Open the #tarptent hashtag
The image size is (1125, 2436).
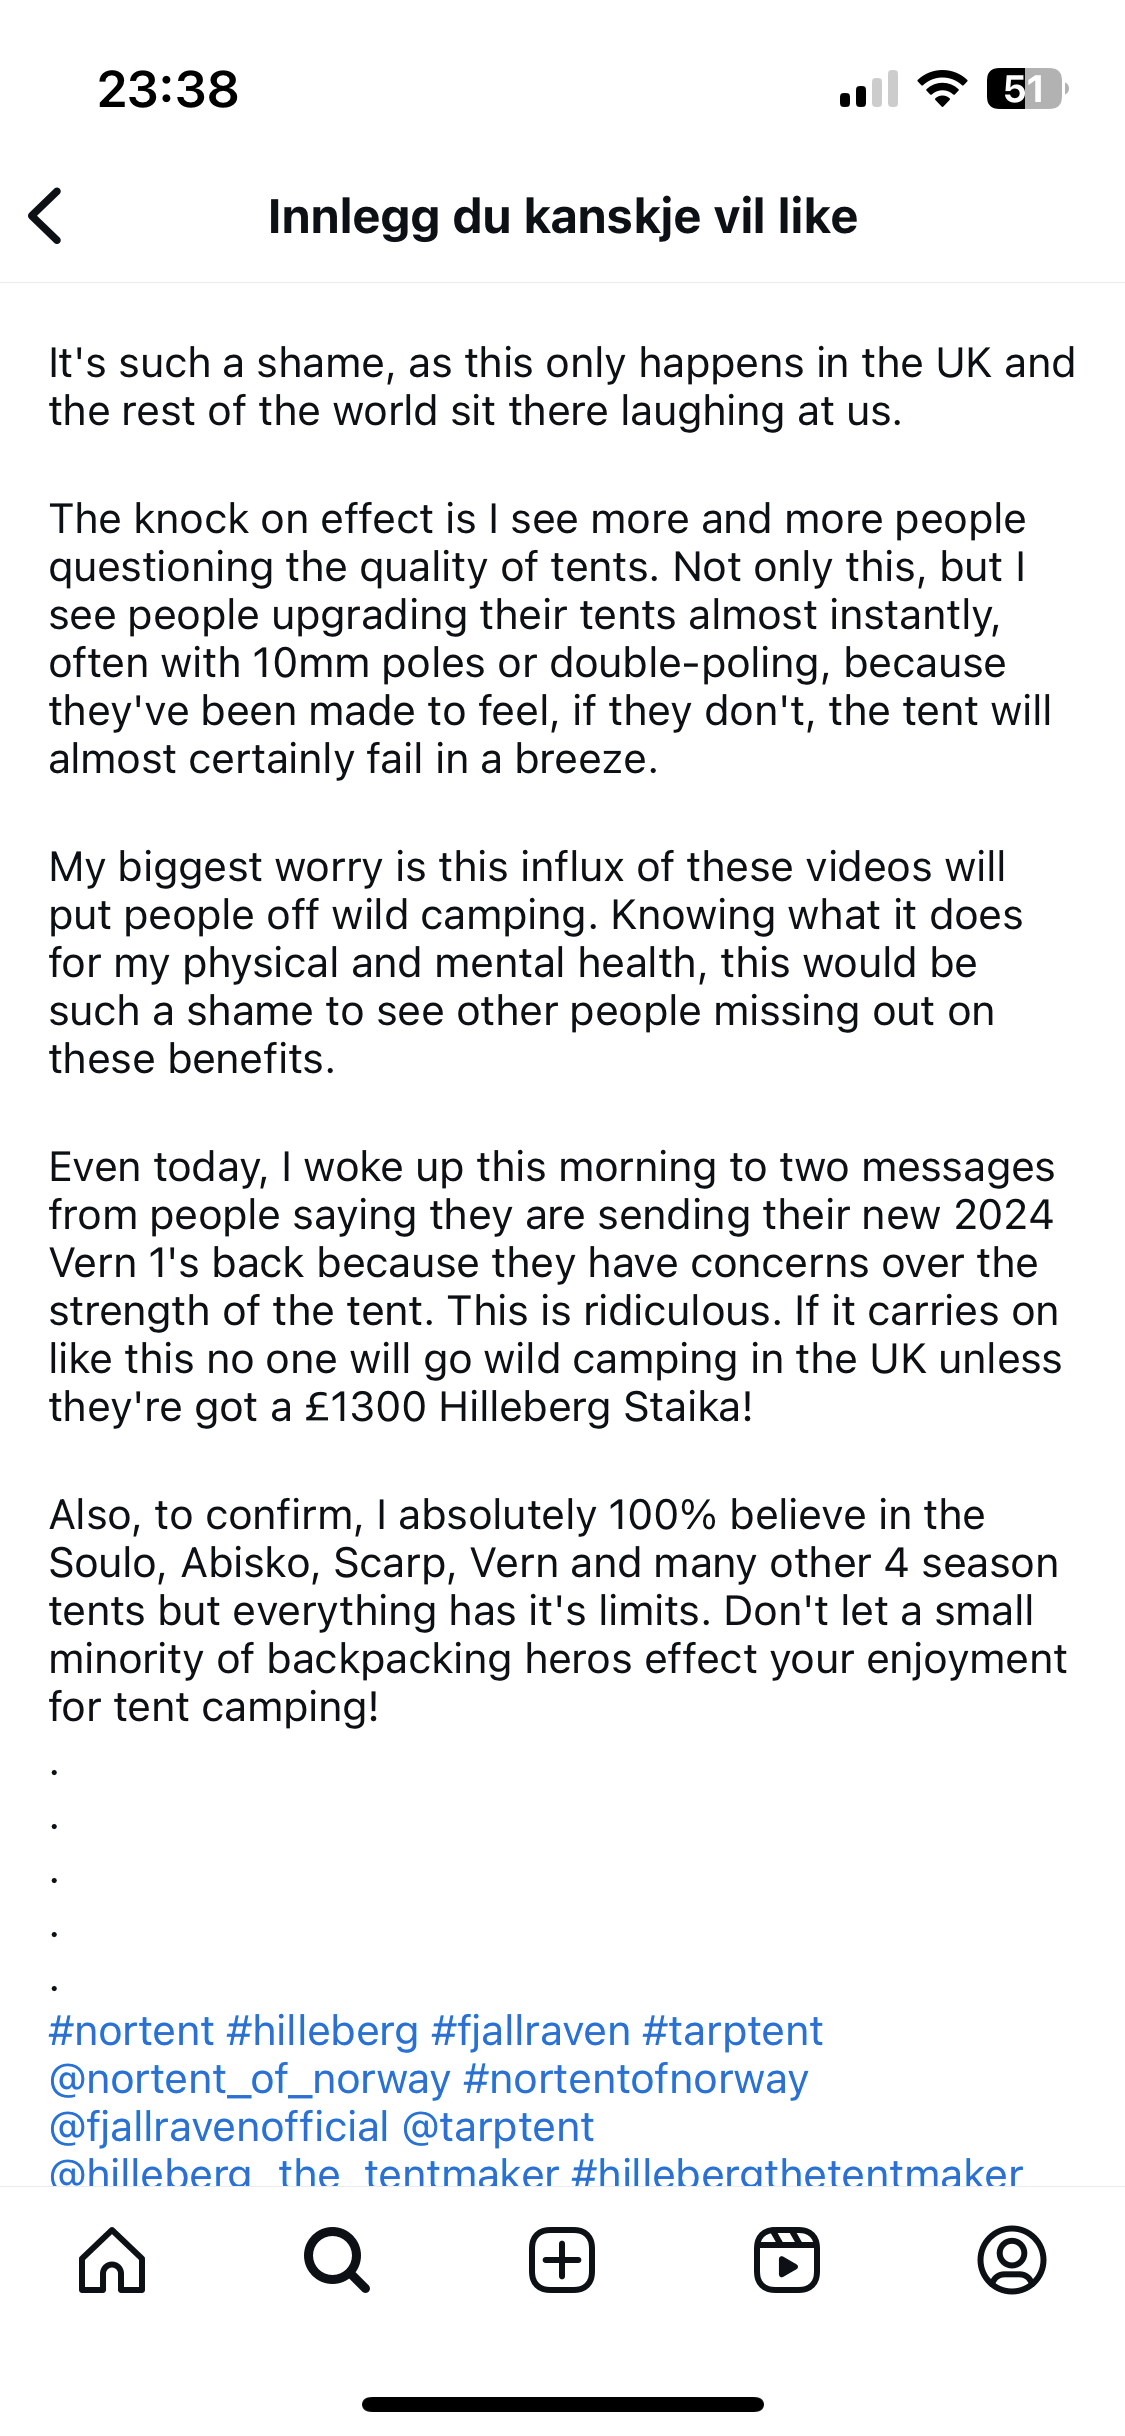pos(732,2032)
